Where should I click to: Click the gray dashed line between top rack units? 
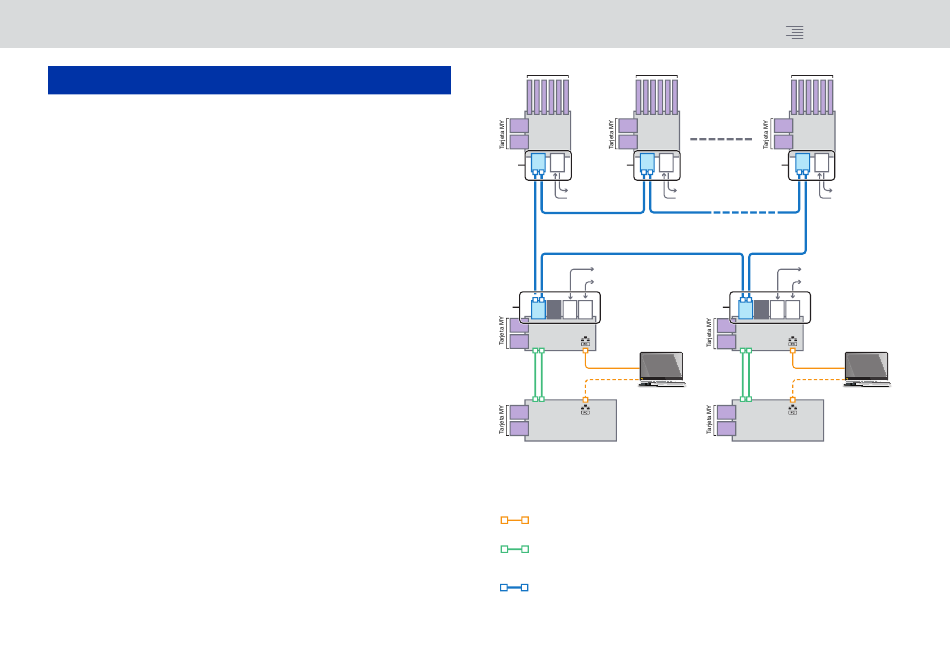point(721,139)
